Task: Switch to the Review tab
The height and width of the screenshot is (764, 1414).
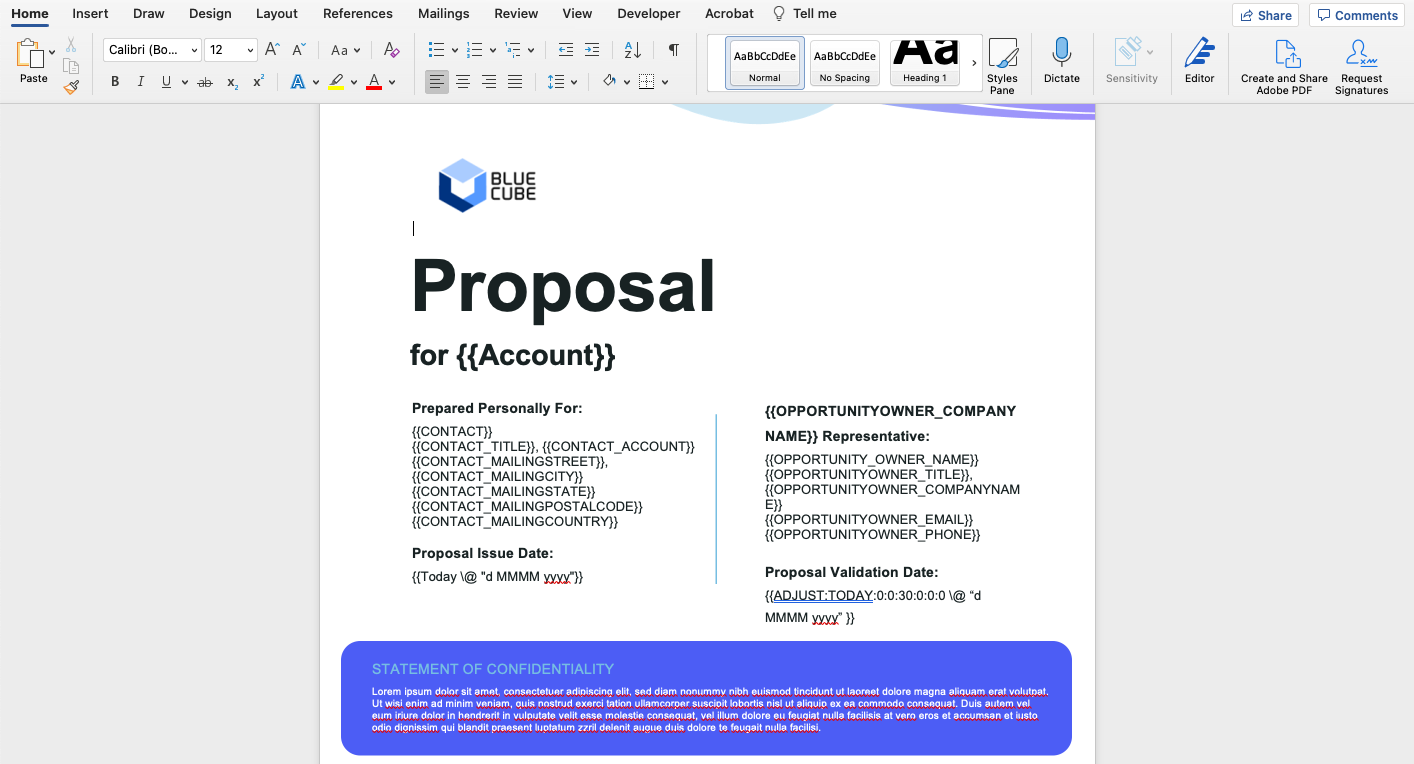Action: 516,13
